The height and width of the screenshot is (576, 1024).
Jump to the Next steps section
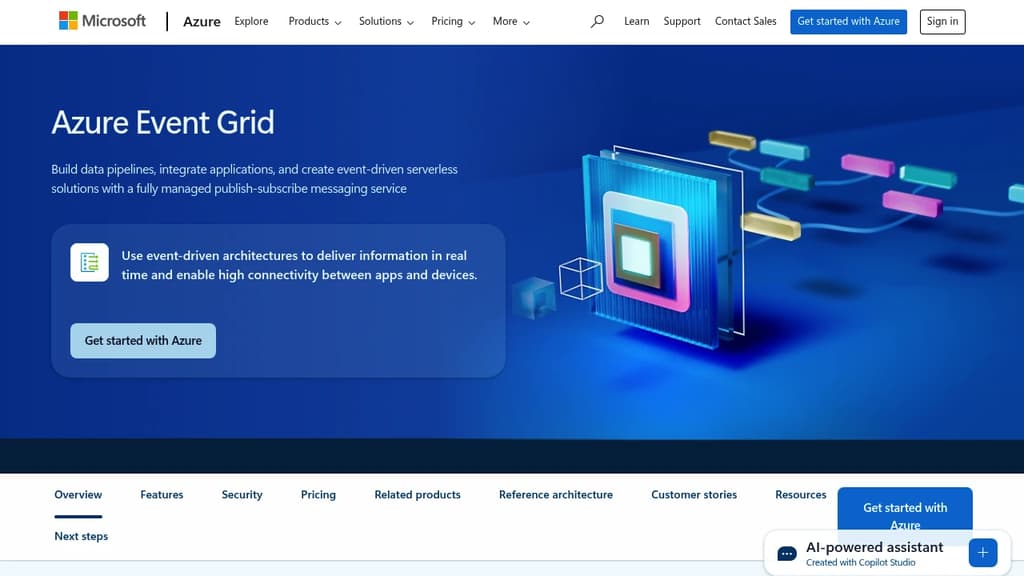click(81, 536)
